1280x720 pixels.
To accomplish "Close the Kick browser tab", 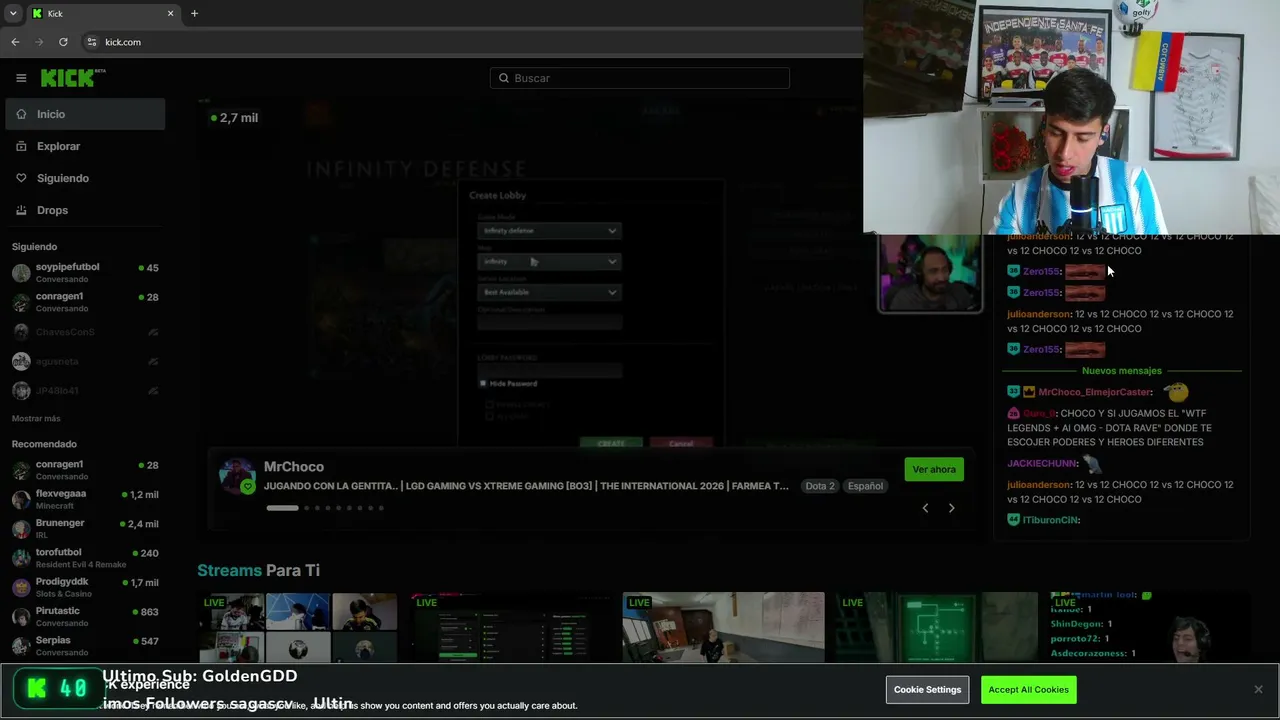I will (x=170, y=13).
